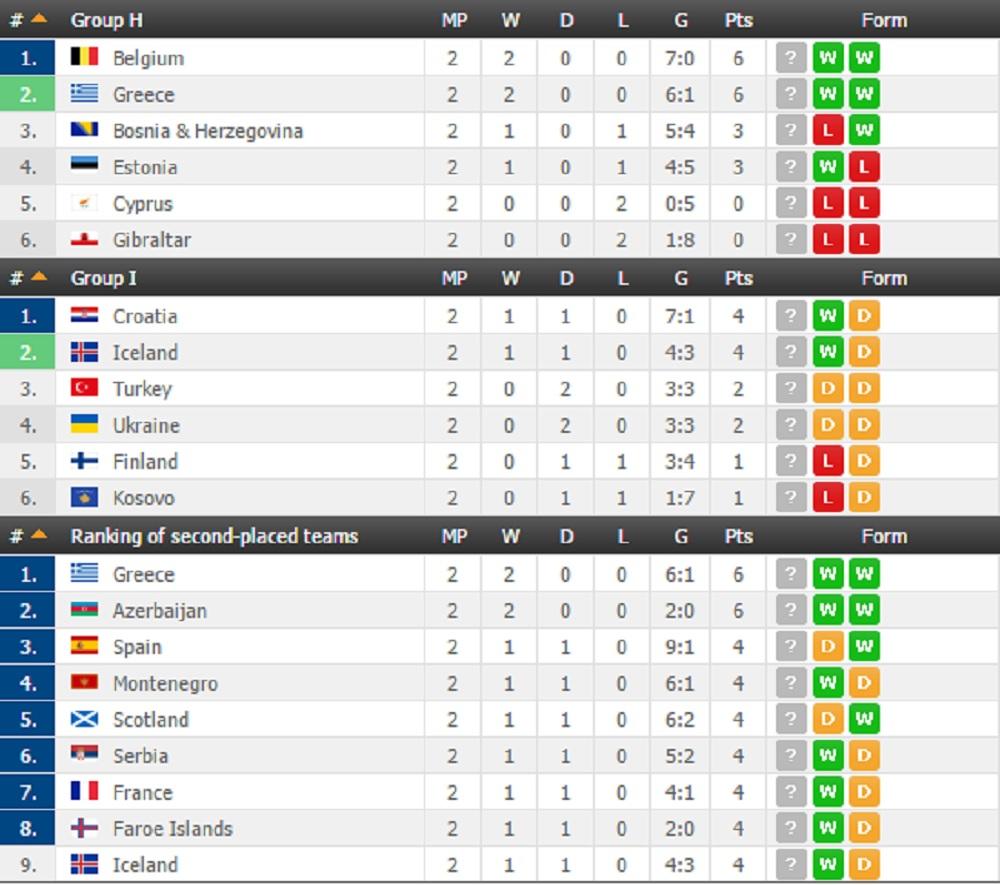Click Finland's orange D form badge
This screenshot has width=1000, height=885.
[x=864, y=461]
